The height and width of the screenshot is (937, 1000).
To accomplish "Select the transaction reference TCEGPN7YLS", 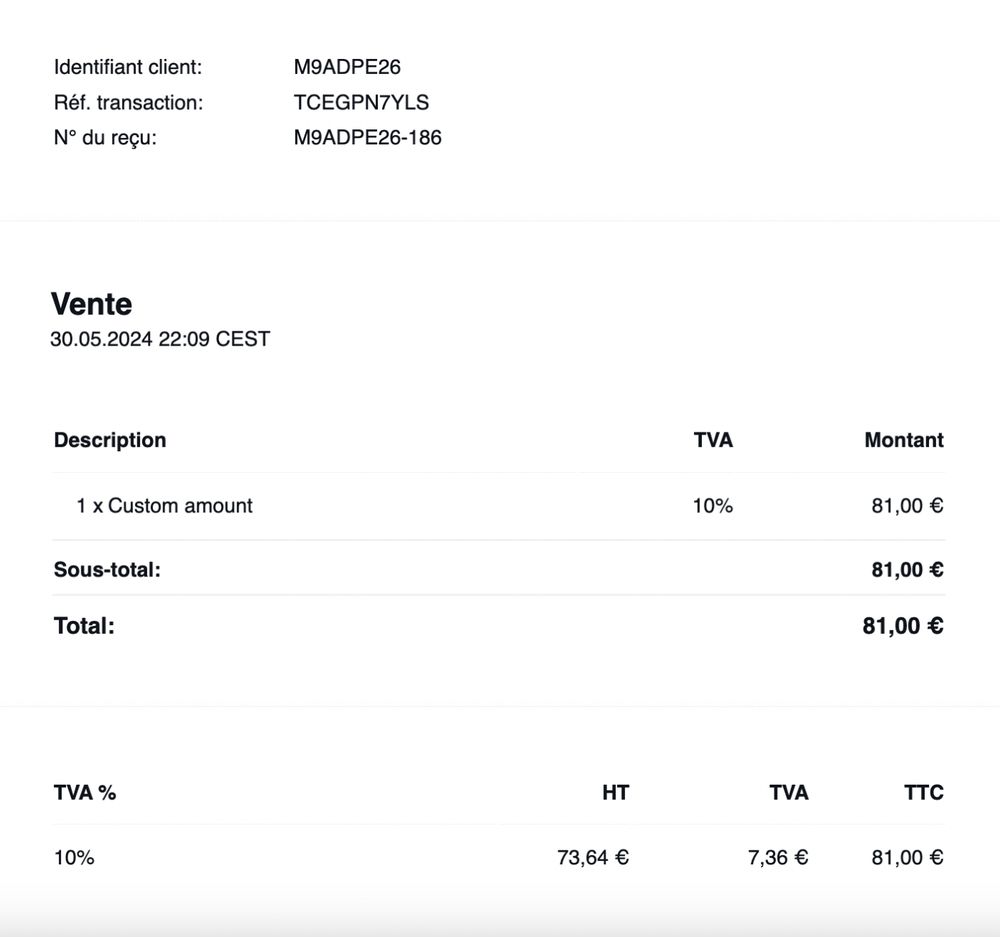I will (361, 103).
